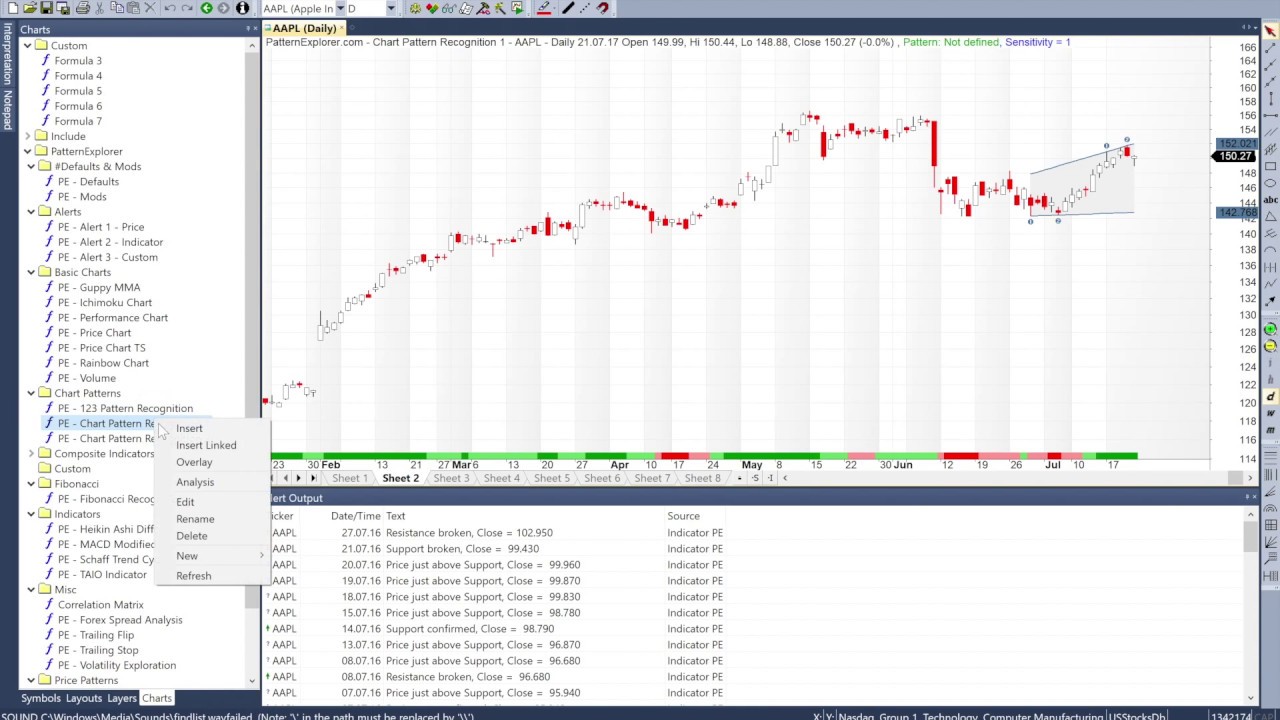Screen dimensions: 1280x720
Task: Switch to hourly 'h' interval button
Action: pyautogui.click(x=1270, y=380)
